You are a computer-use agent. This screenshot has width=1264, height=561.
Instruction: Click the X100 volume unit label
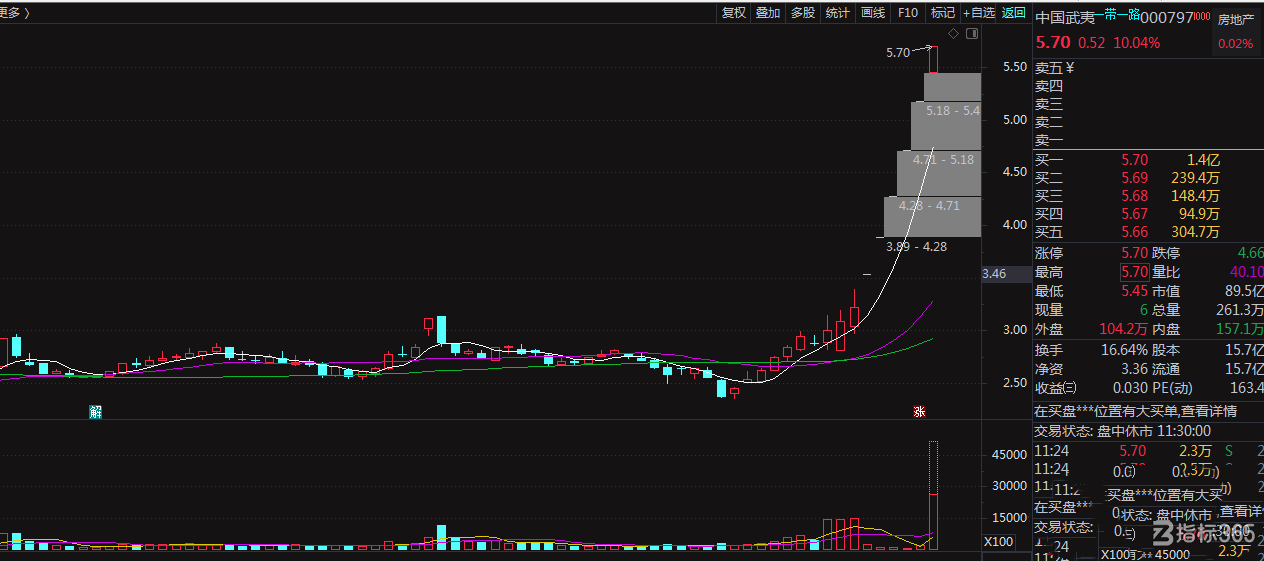pyautogui.click(x=999, y=541)
